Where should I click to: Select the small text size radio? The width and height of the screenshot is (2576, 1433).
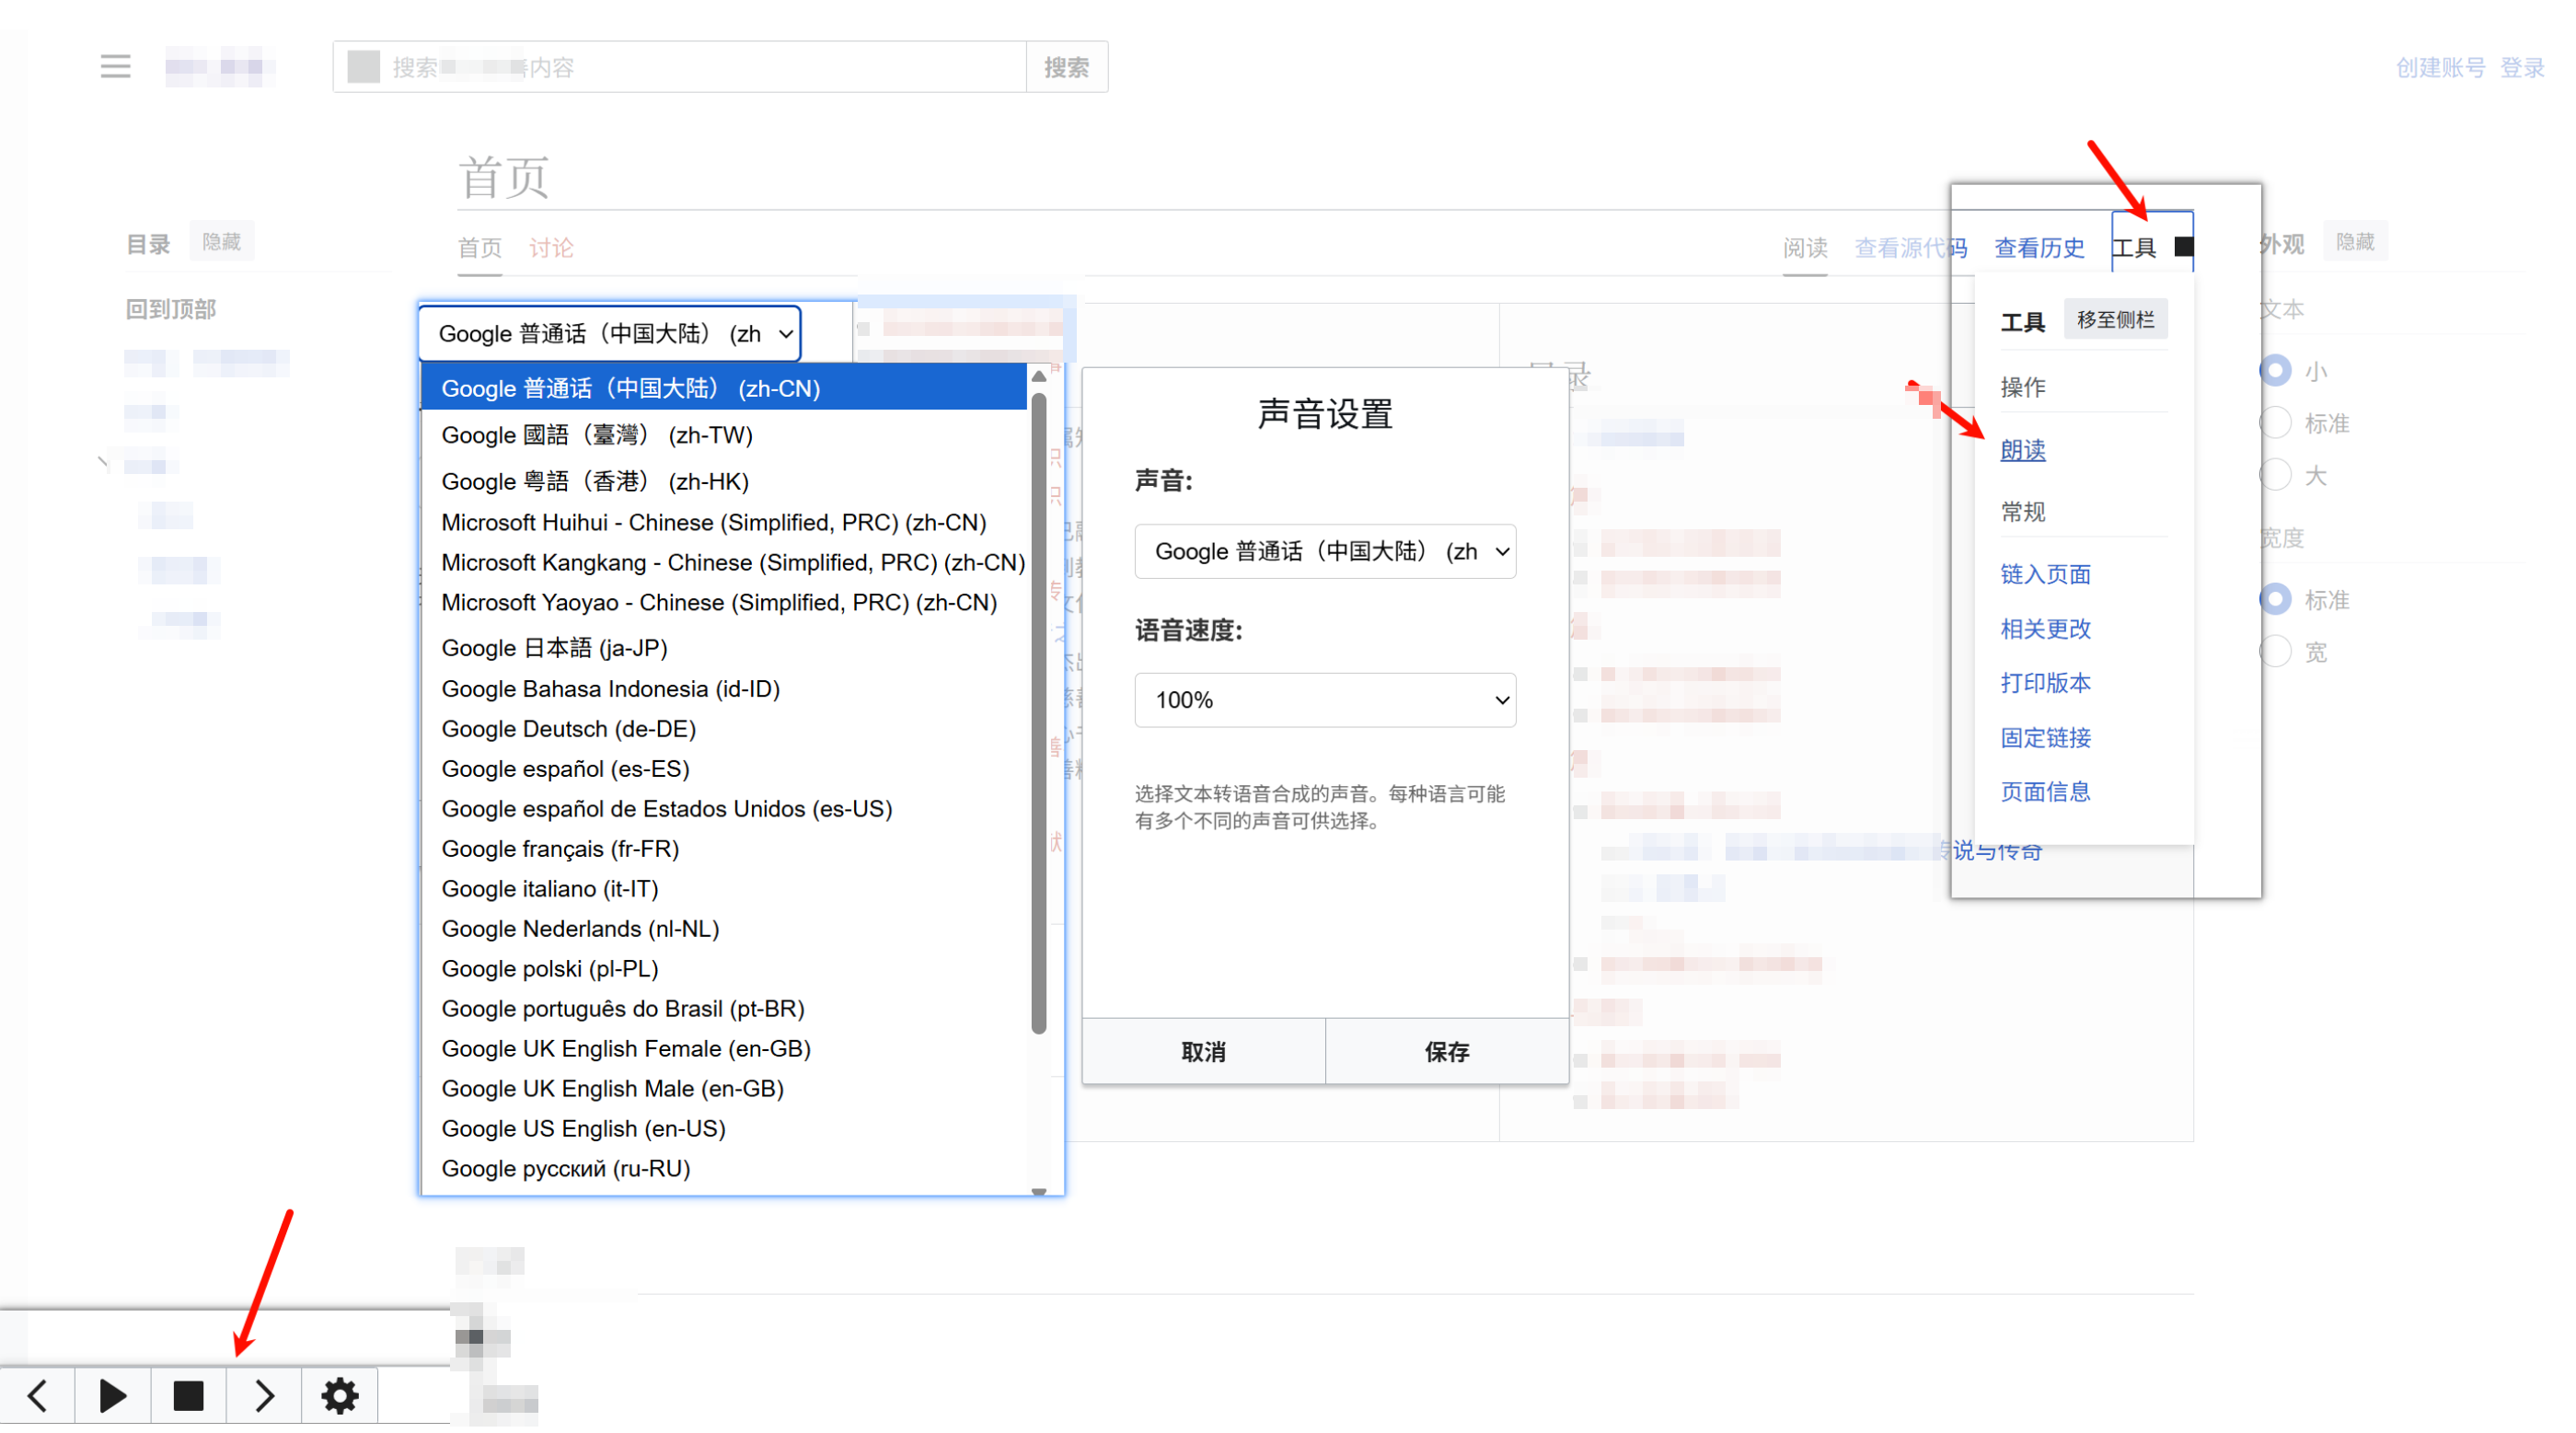coord(2276,371)
